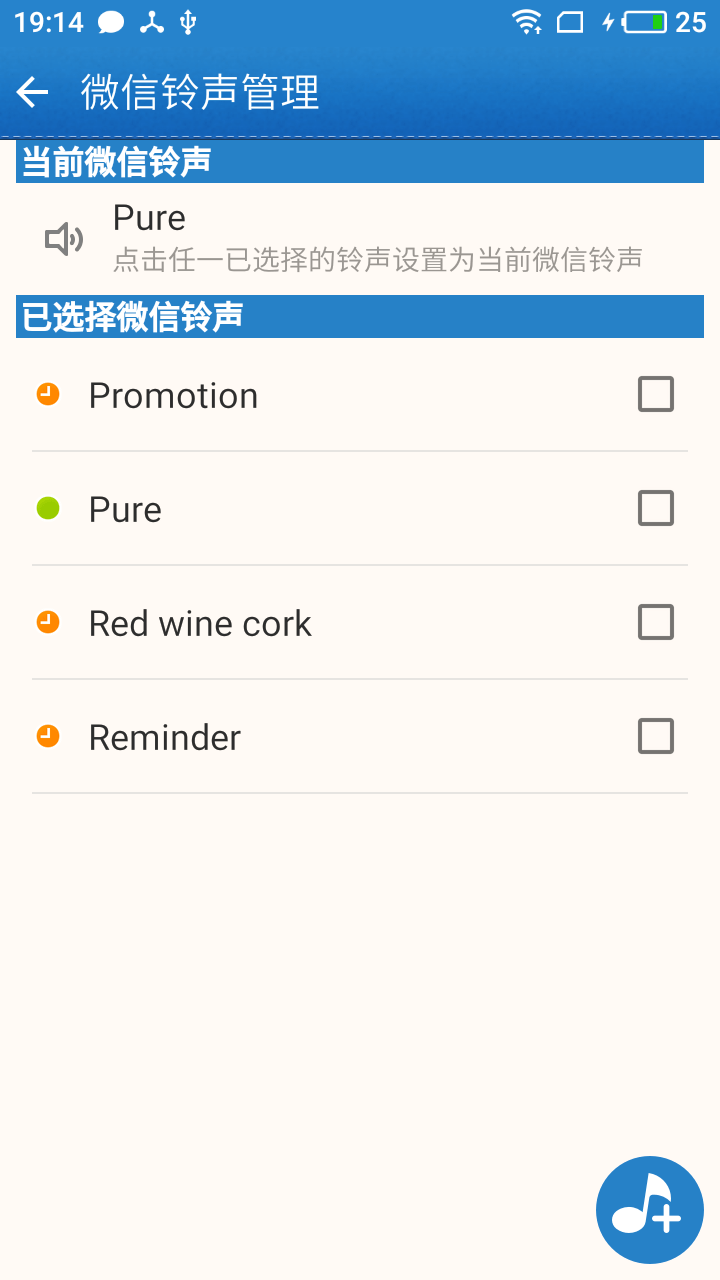Viewport: 720px width, 1280px height.
Task: Tap the 微信铃声管理 title
Action: [x=200, y=93]
